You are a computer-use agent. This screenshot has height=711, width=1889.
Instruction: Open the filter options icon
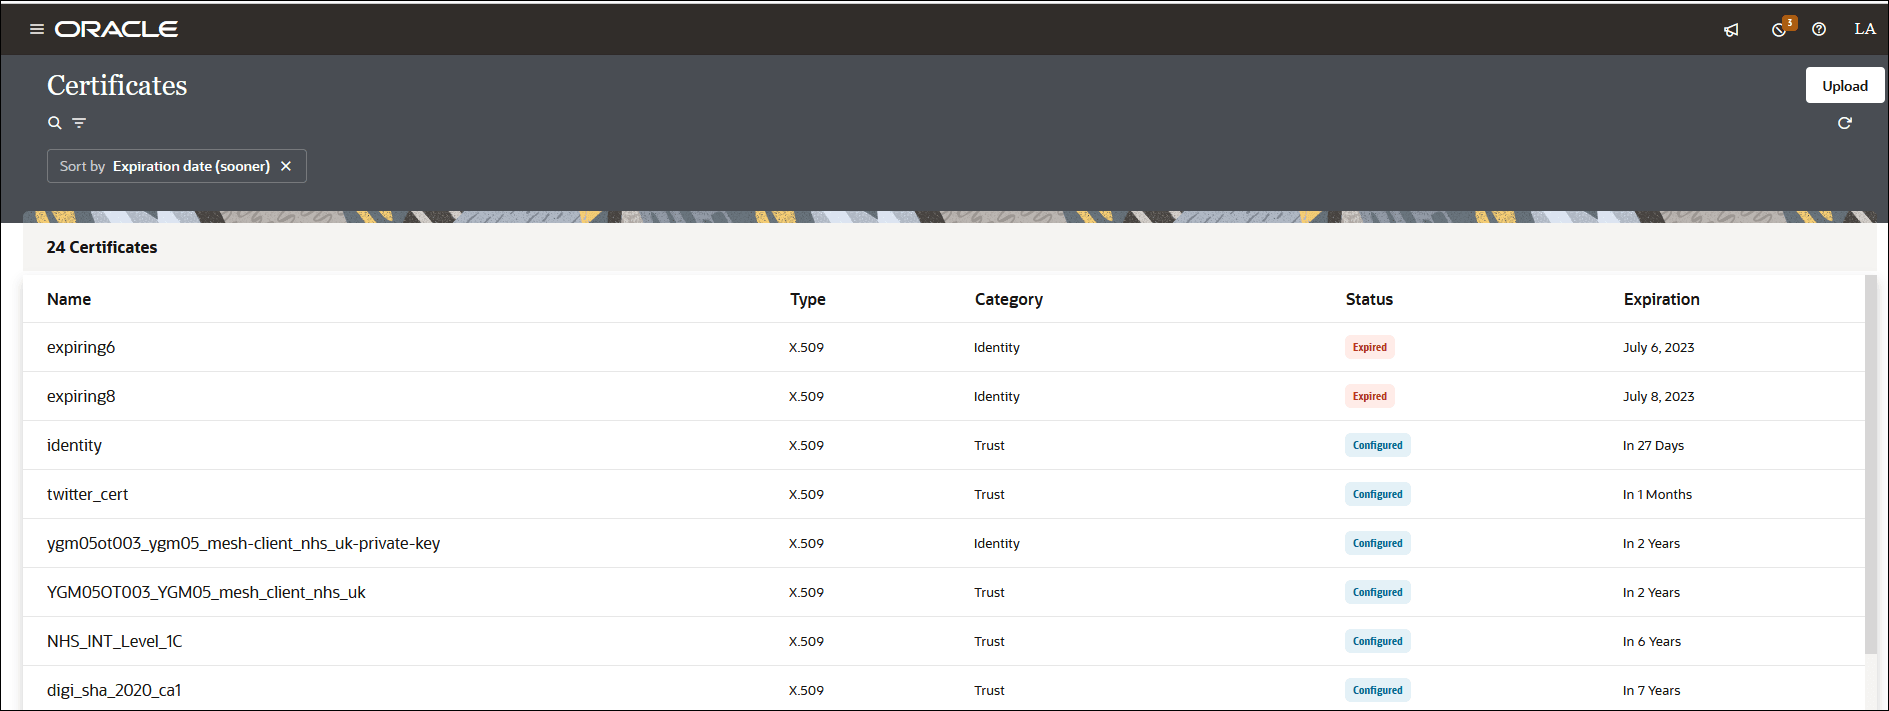coord(79,123)
